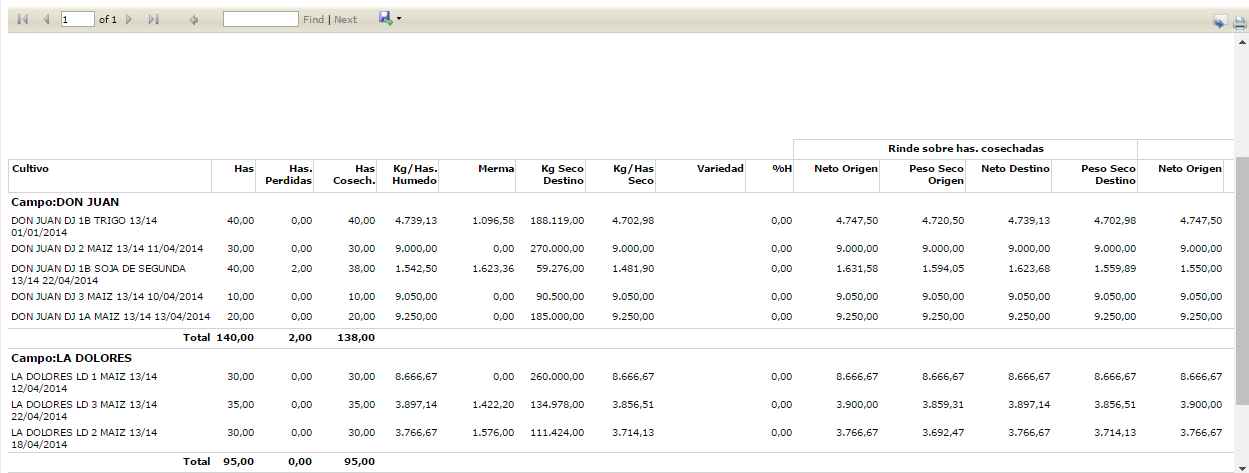Advance to the next report page
Viewport: 1249px width, 473px height.
(129, 19)
